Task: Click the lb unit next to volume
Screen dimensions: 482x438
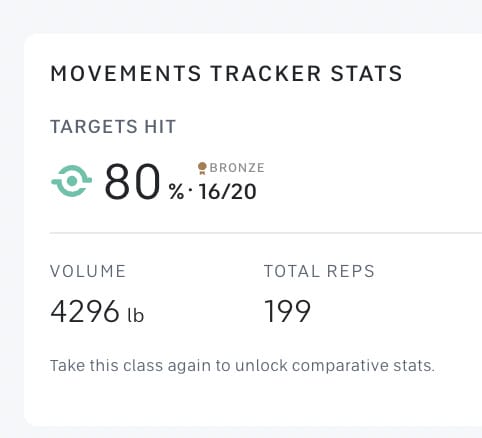Action: click(136, 314)
